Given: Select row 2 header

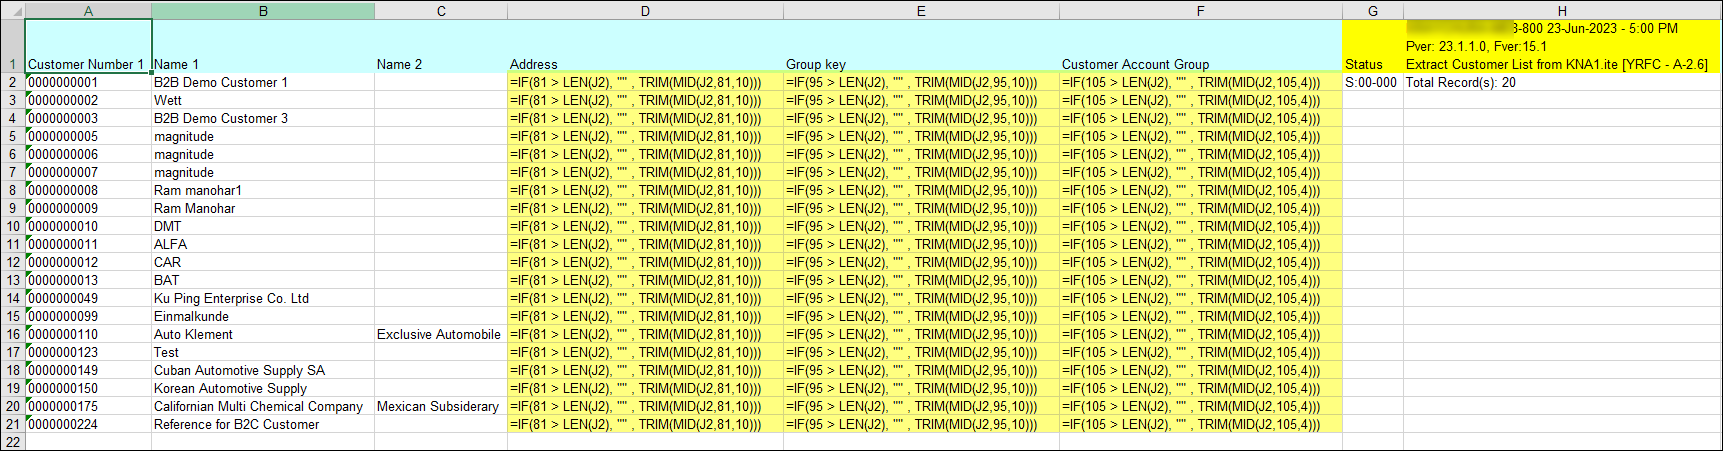Looking at the screenshot, I should [x=13, y=82].
